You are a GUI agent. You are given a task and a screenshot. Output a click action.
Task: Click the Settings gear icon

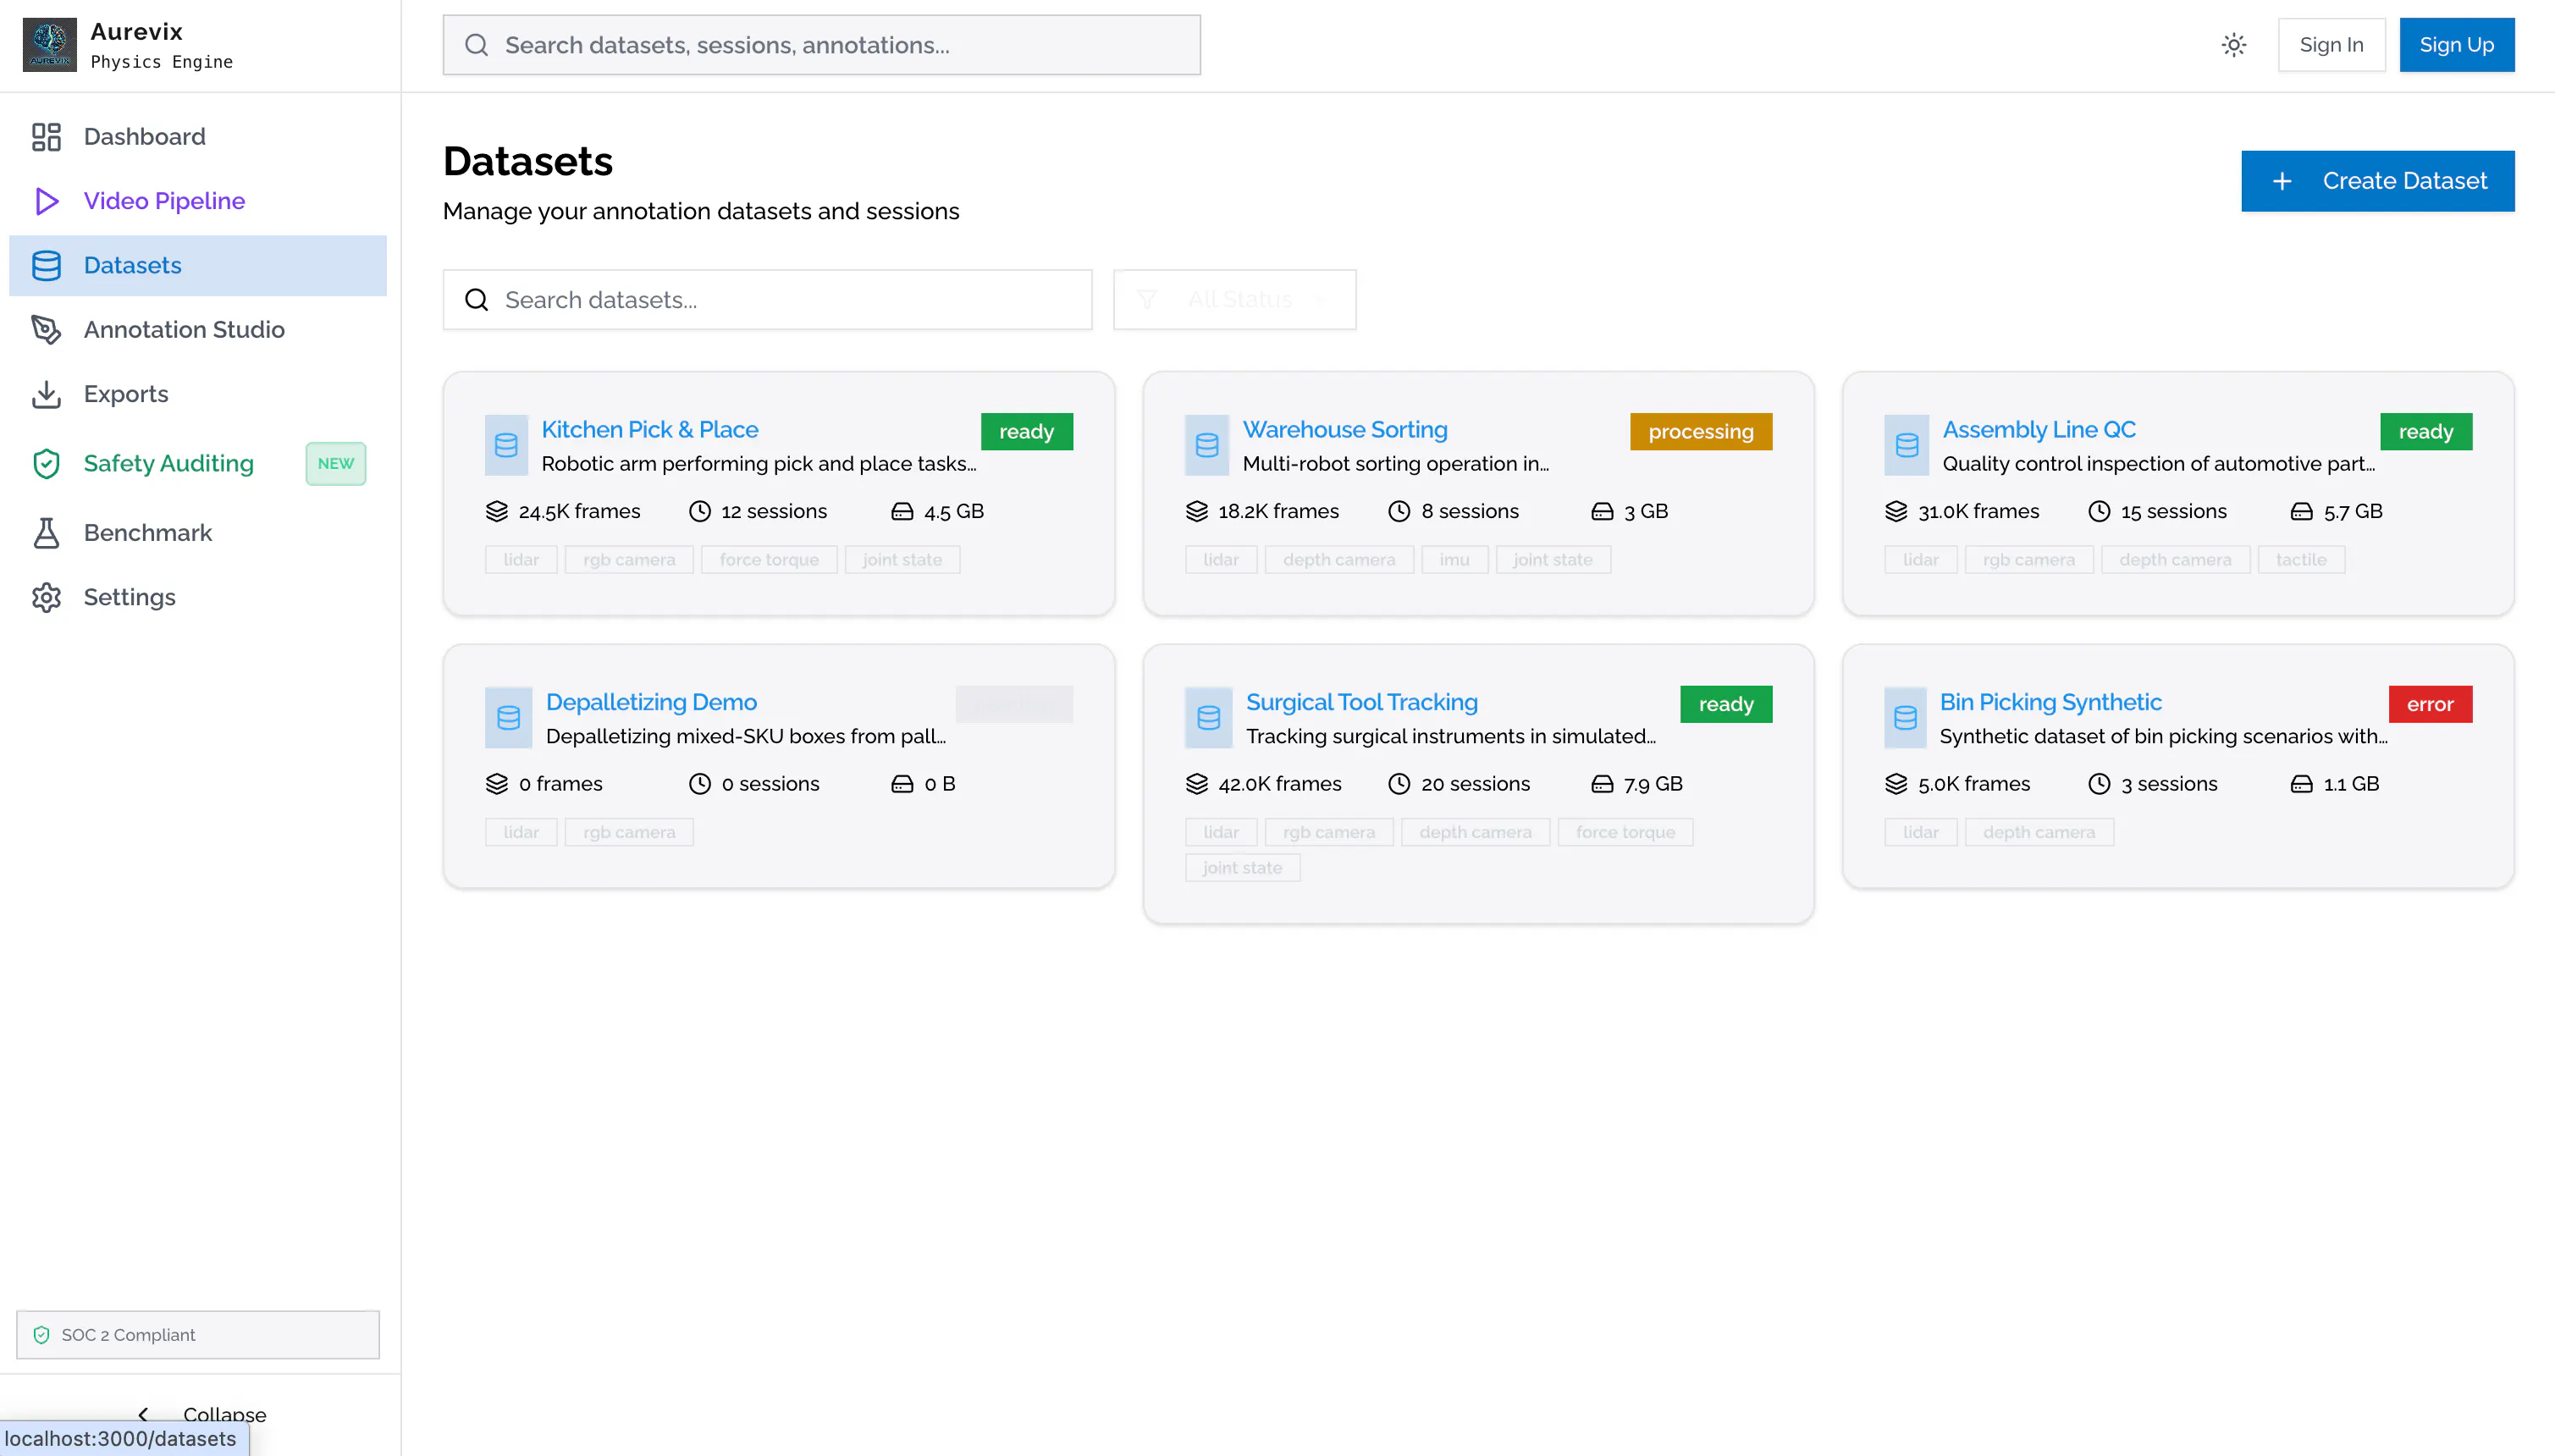(46, 597)
